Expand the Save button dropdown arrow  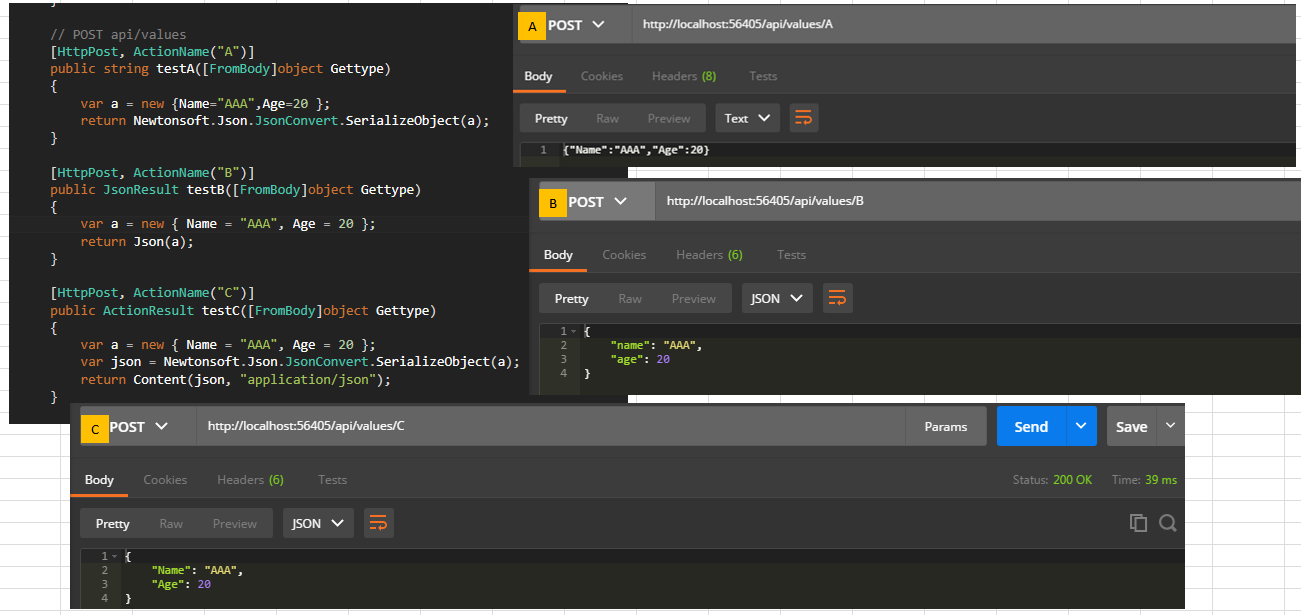point(1171,426)
